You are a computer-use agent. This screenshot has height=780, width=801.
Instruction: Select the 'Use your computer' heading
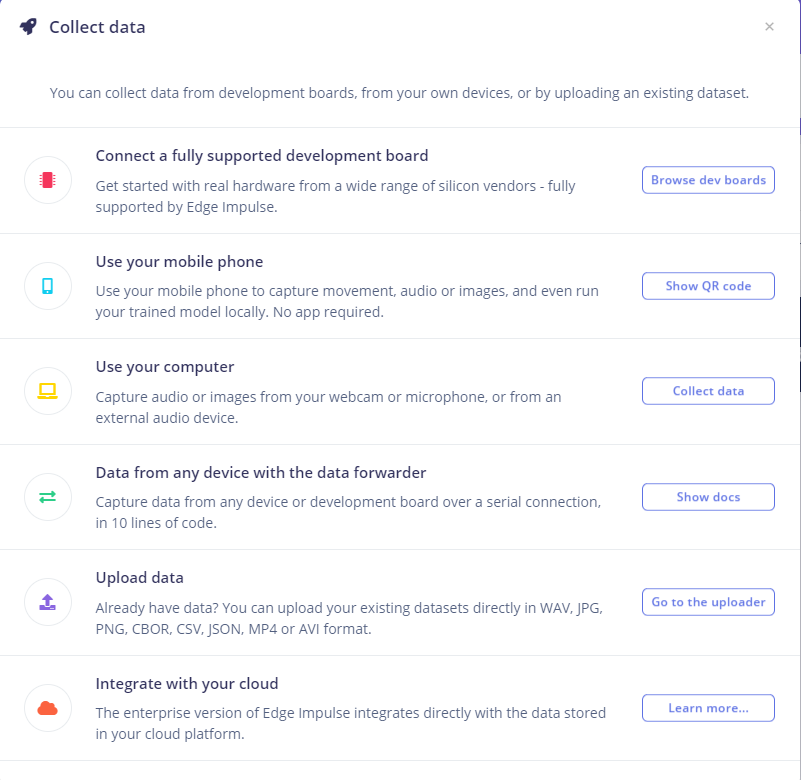click(165, 367)
